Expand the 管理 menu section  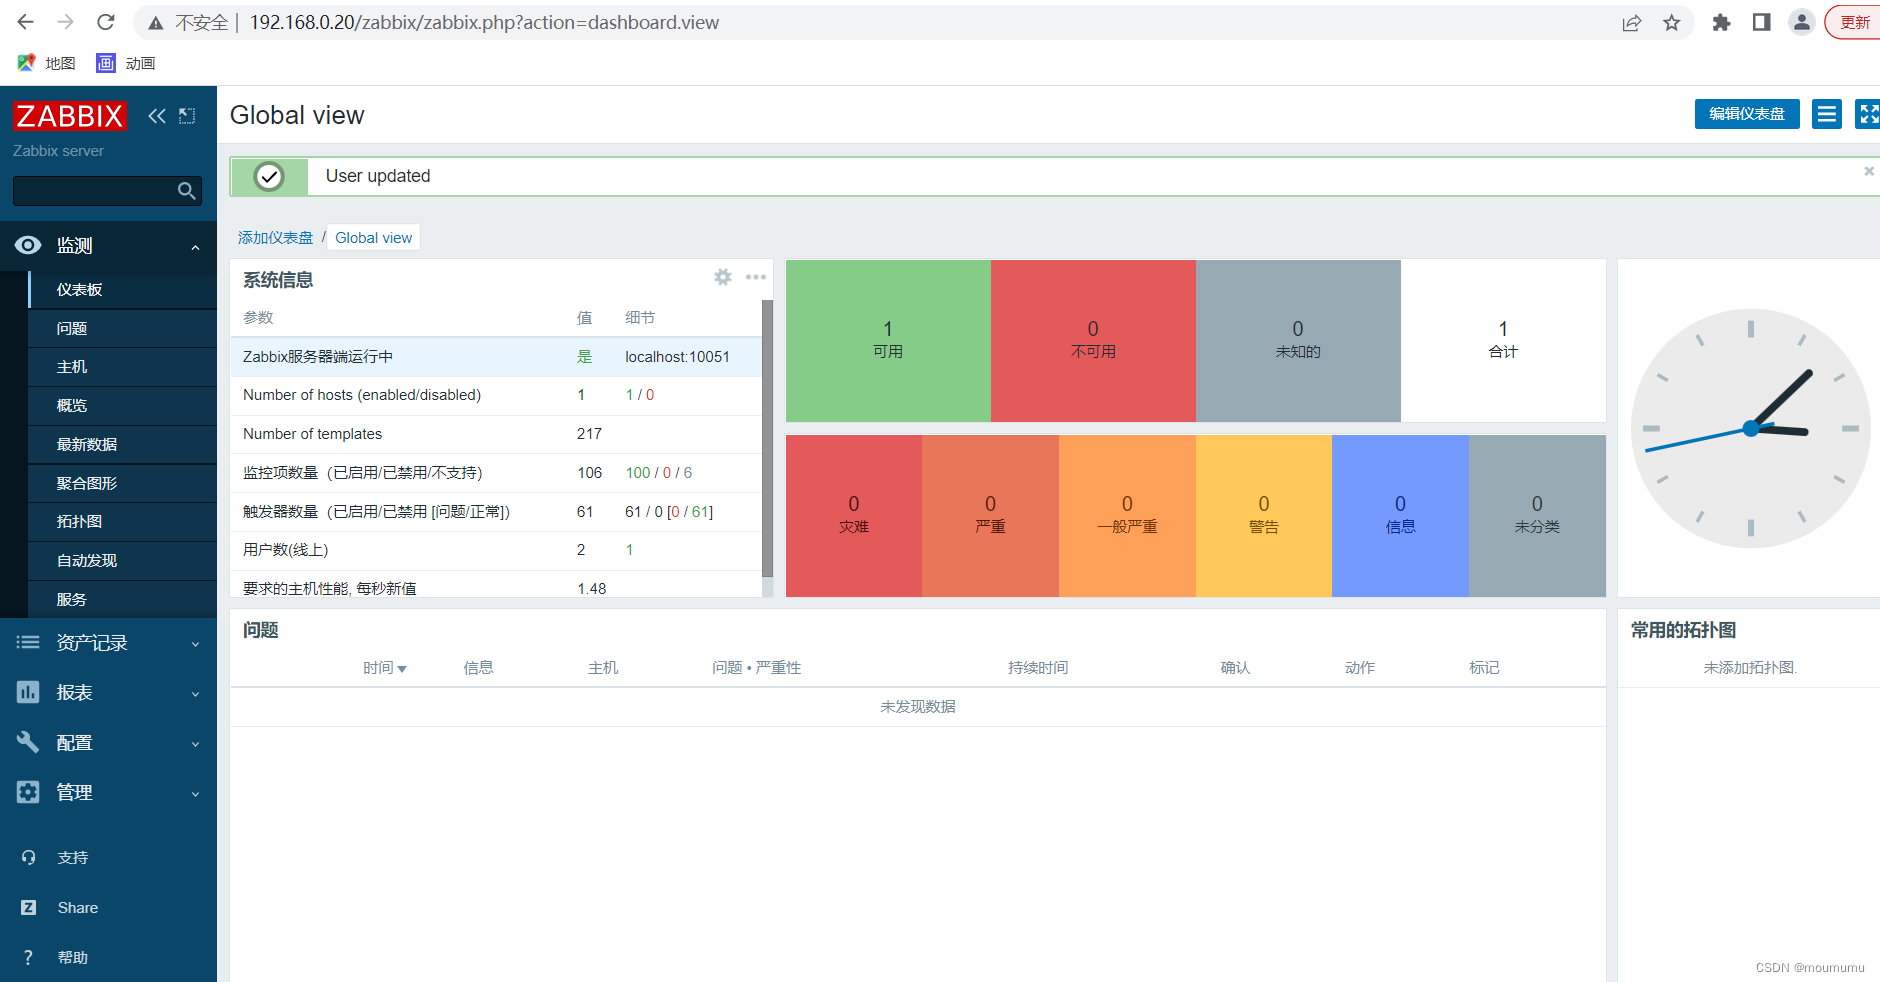tap(196, 794)
